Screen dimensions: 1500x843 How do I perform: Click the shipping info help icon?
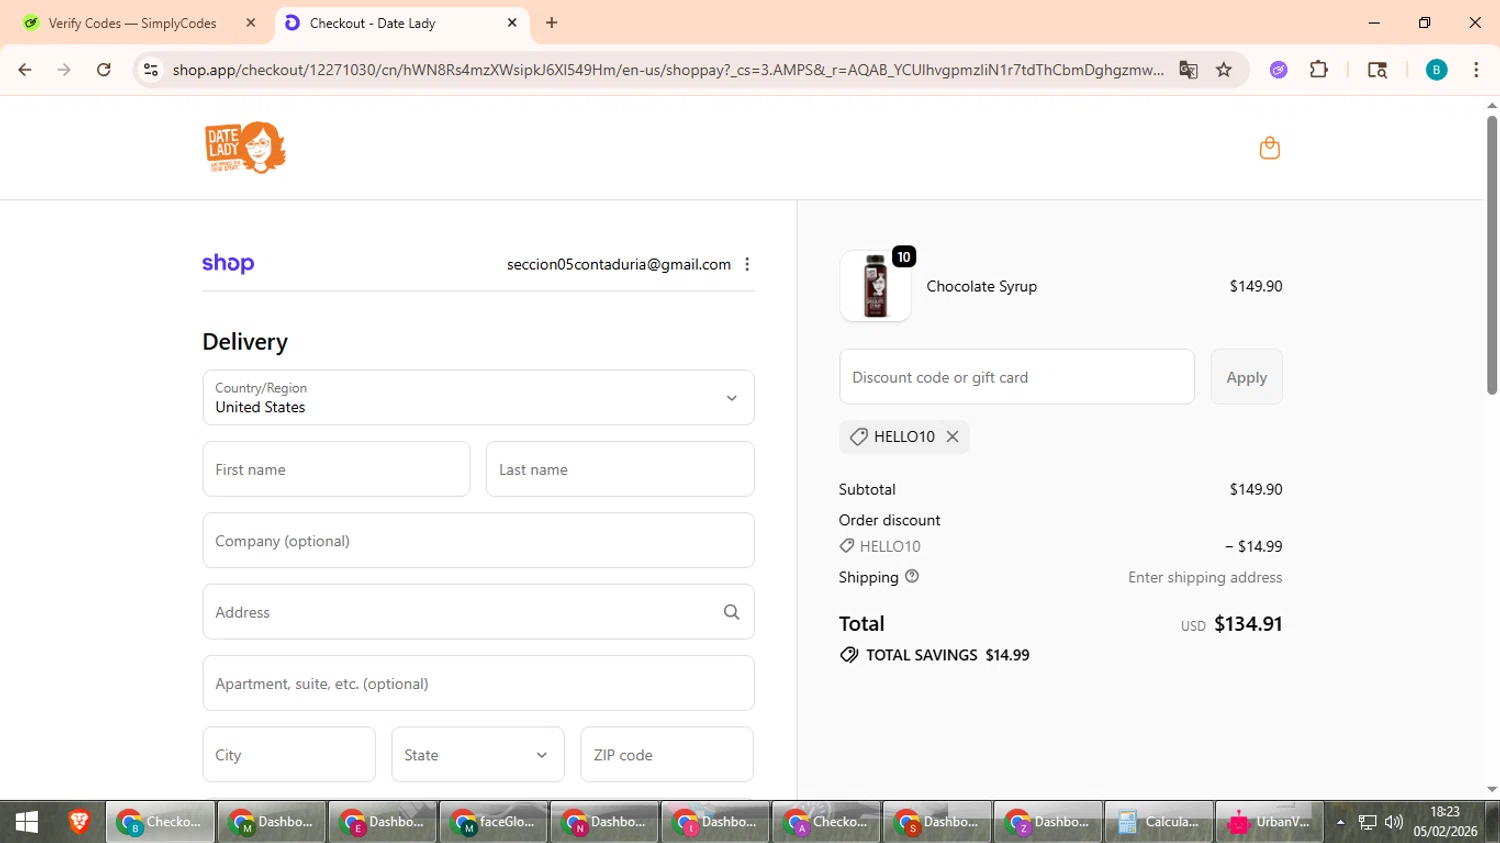pyautogui.click(x=912, y=576)
